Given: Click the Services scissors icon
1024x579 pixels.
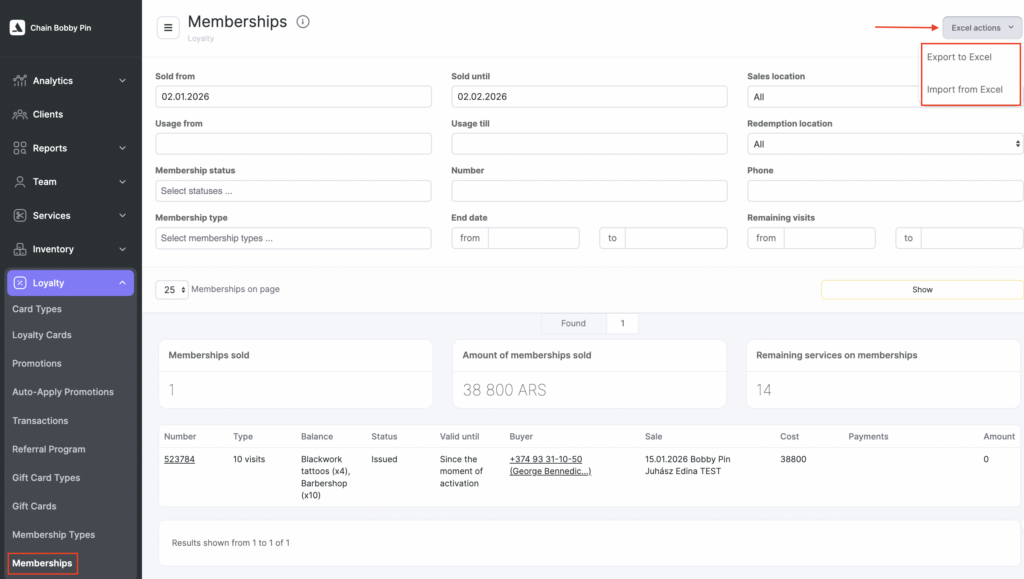Looking at the screenshot, I should [x=20, y=216].
